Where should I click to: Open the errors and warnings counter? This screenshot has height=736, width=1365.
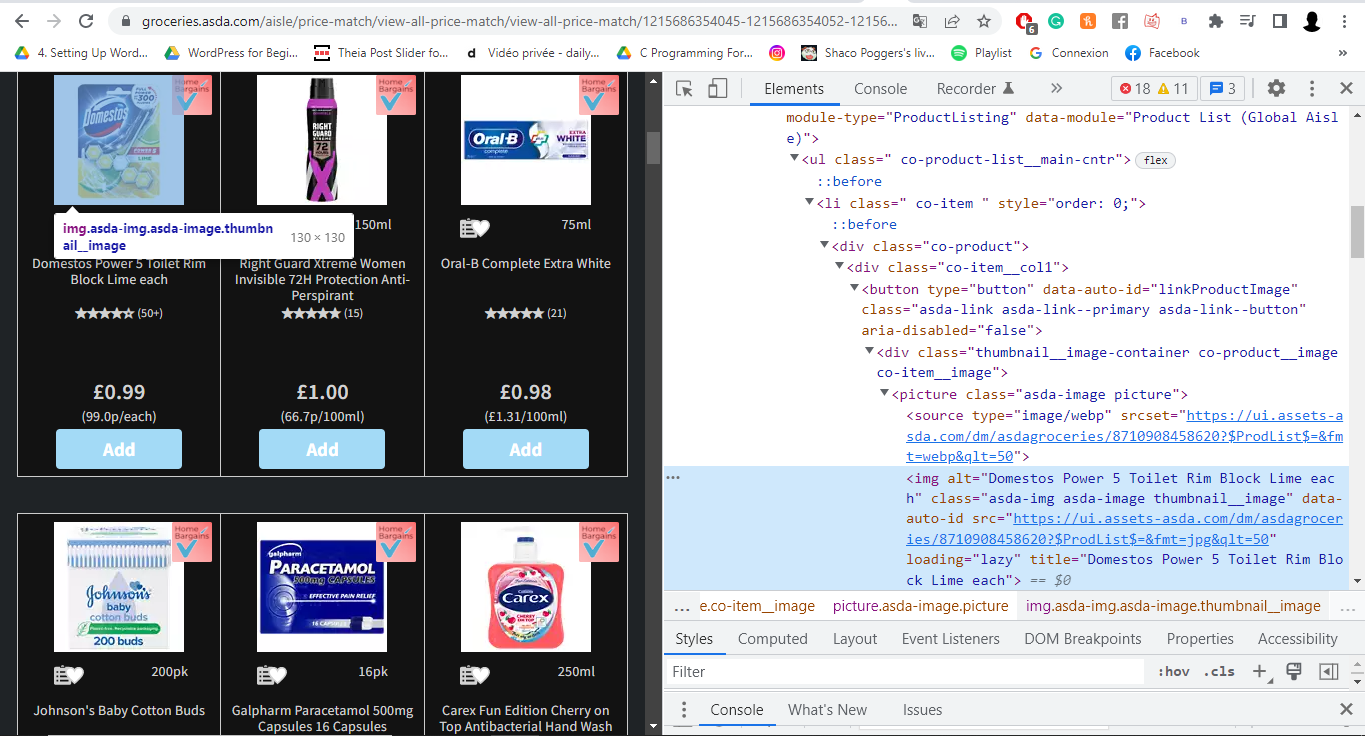pyautogui.click(x=1154, y=89)
